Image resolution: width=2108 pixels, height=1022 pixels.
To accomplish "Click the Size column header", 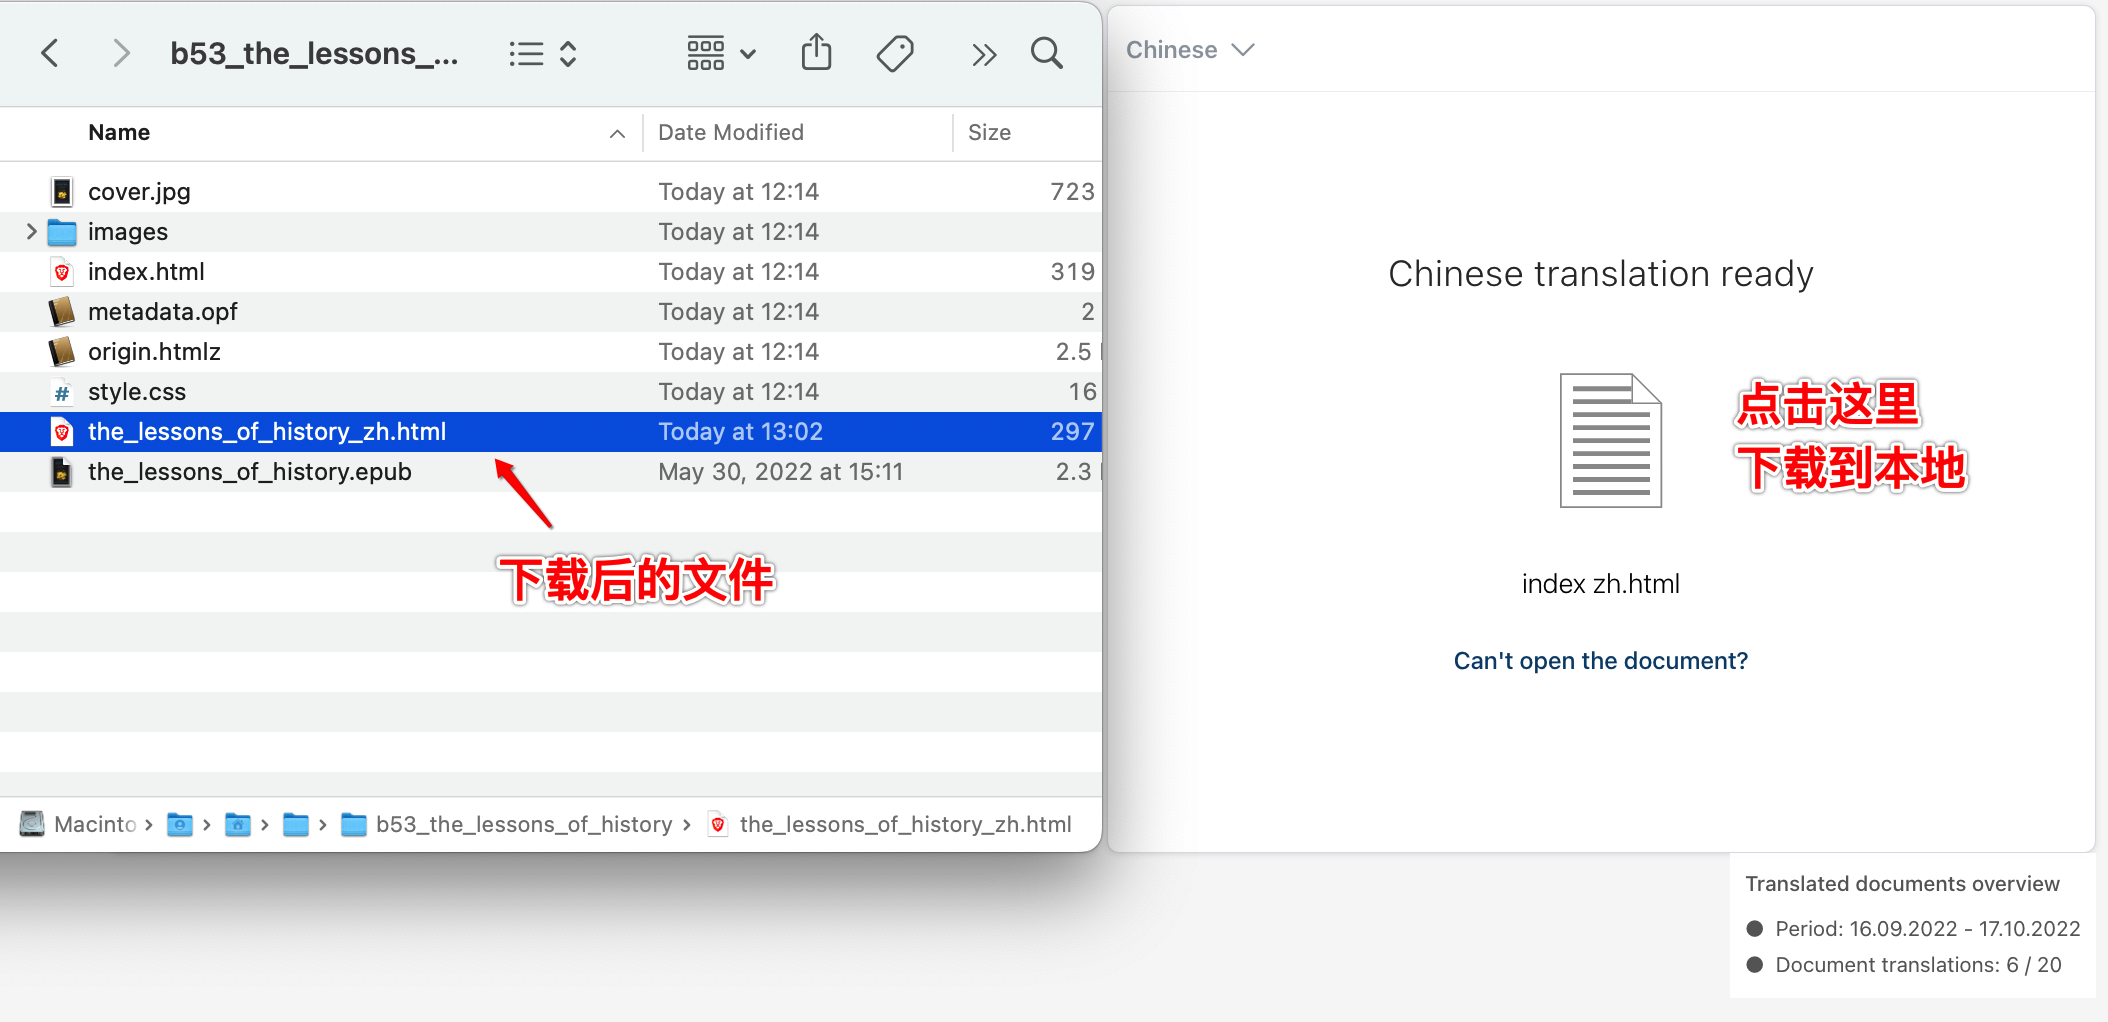I will pyautogui.click(x=988, y=132).
